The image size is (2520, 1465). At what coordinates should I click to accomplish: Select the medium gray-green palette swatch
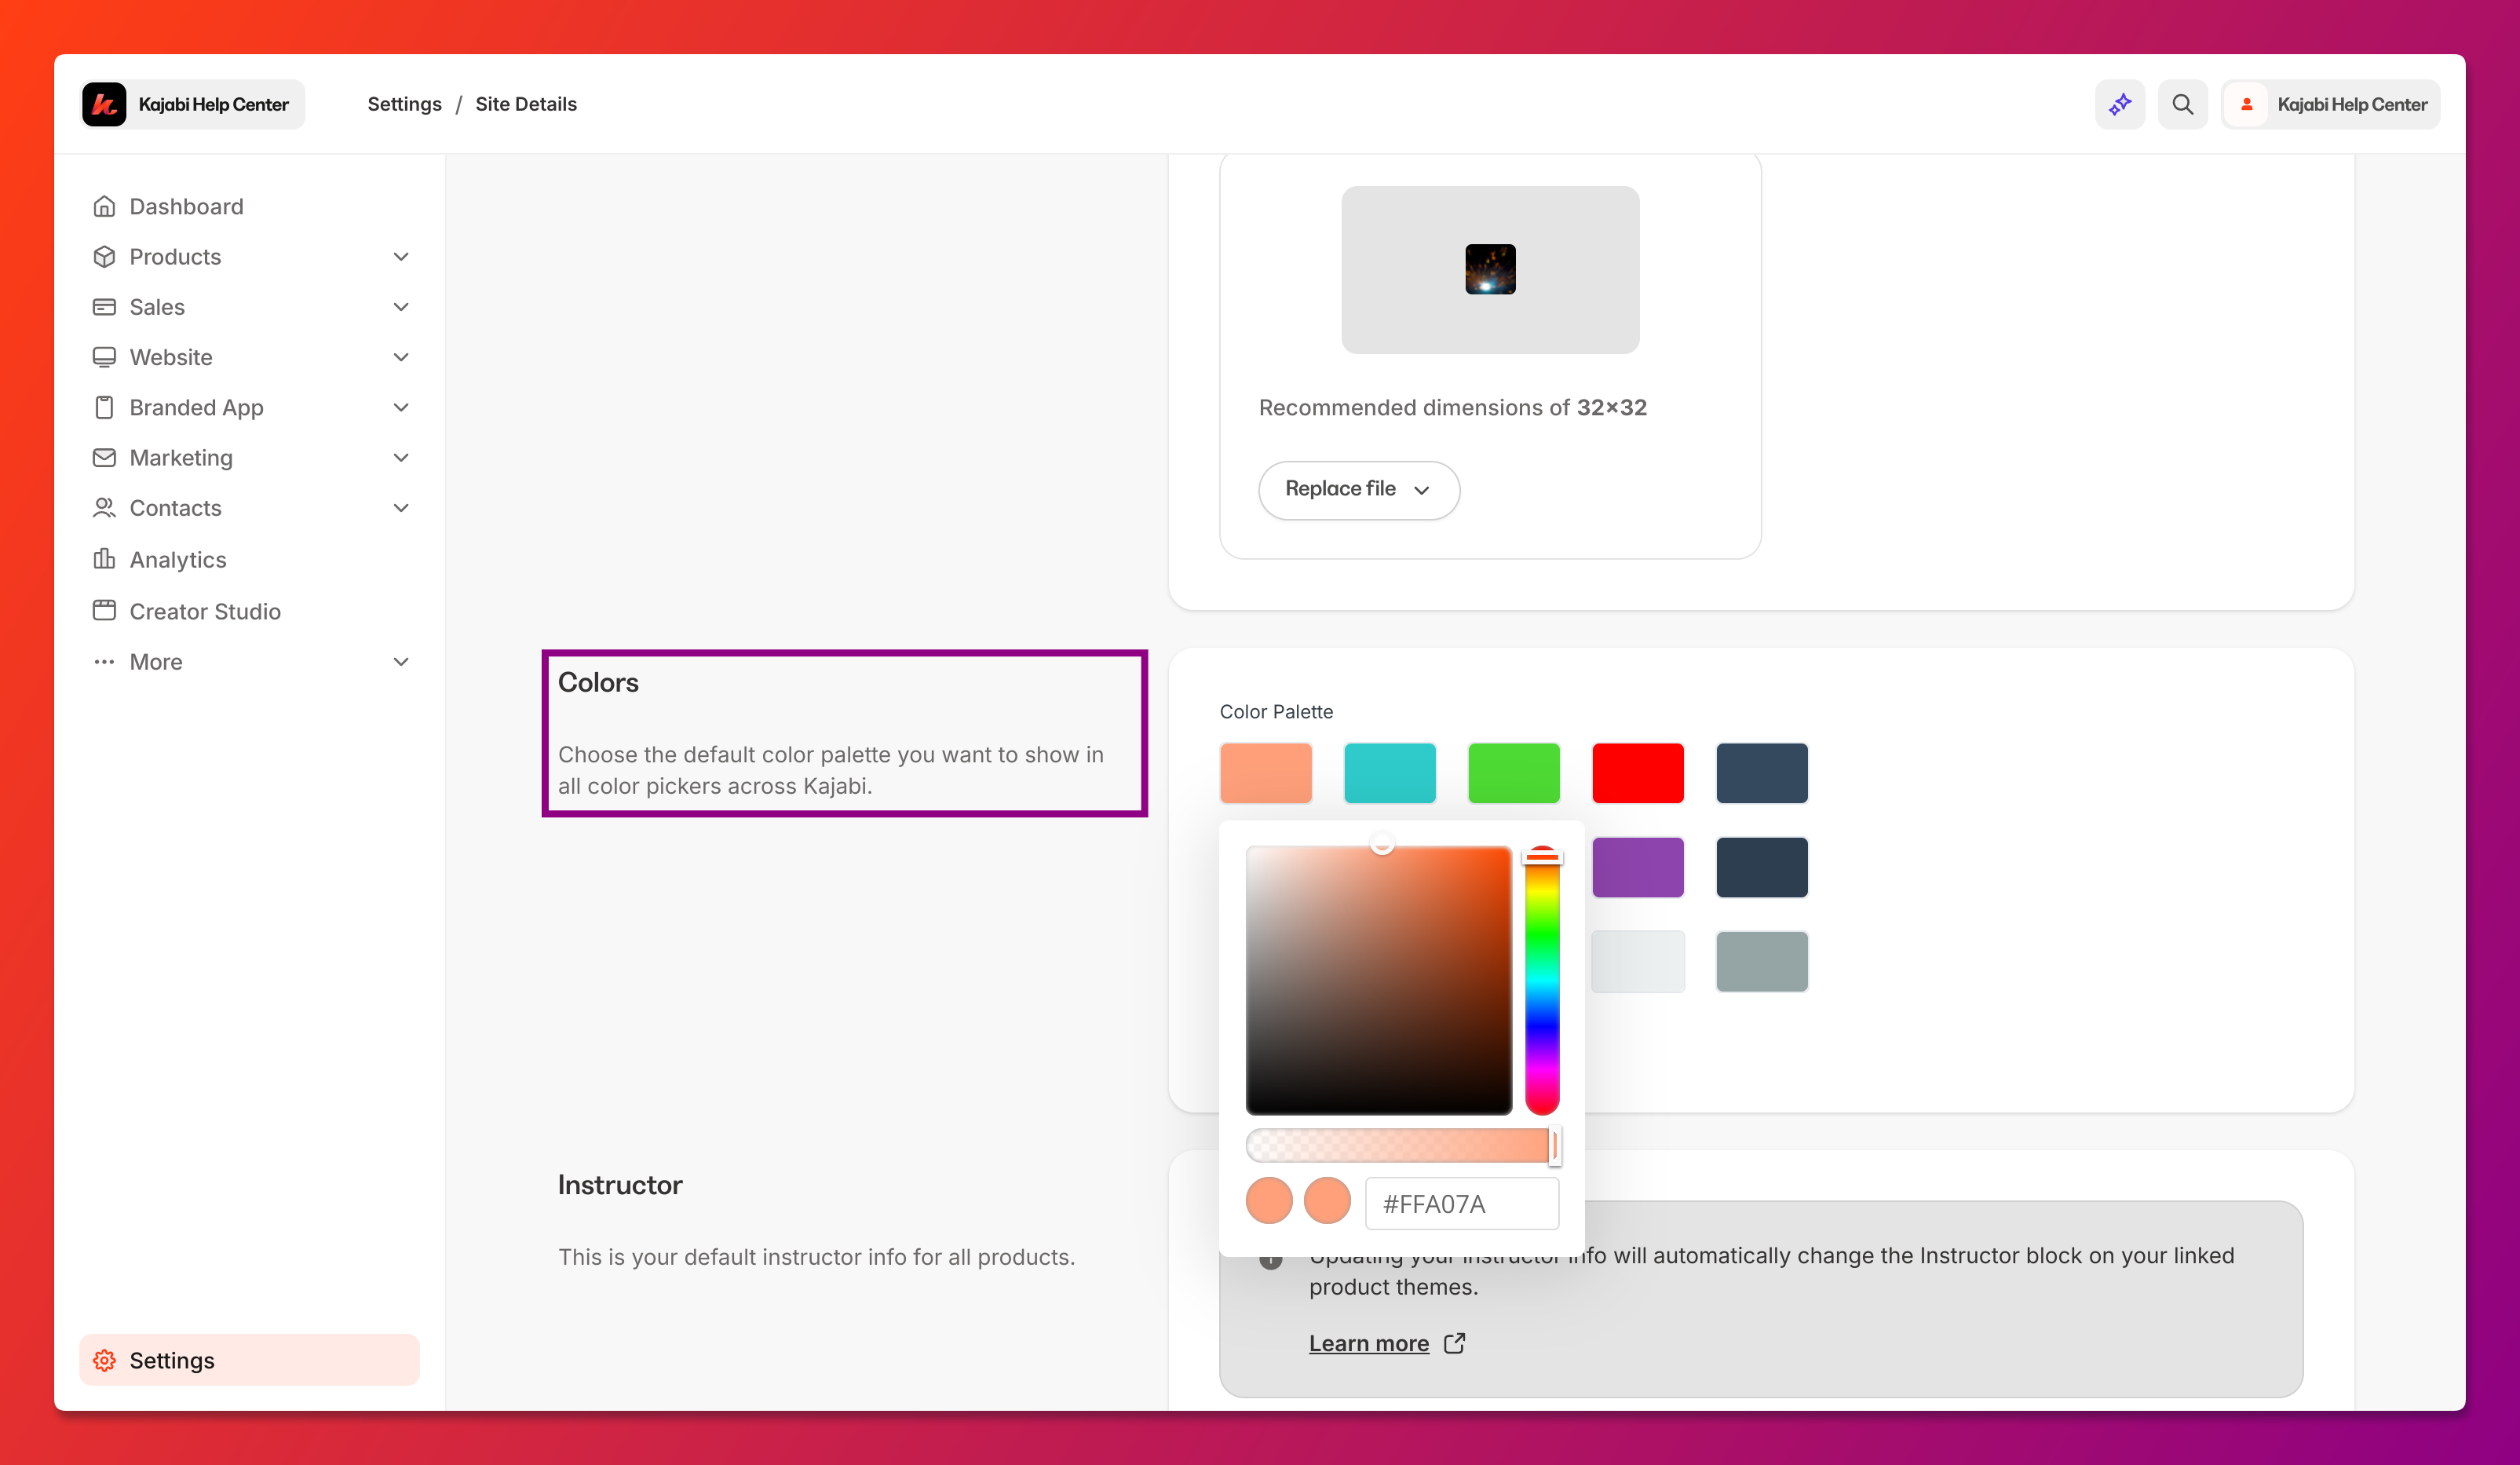(1762, 962)
